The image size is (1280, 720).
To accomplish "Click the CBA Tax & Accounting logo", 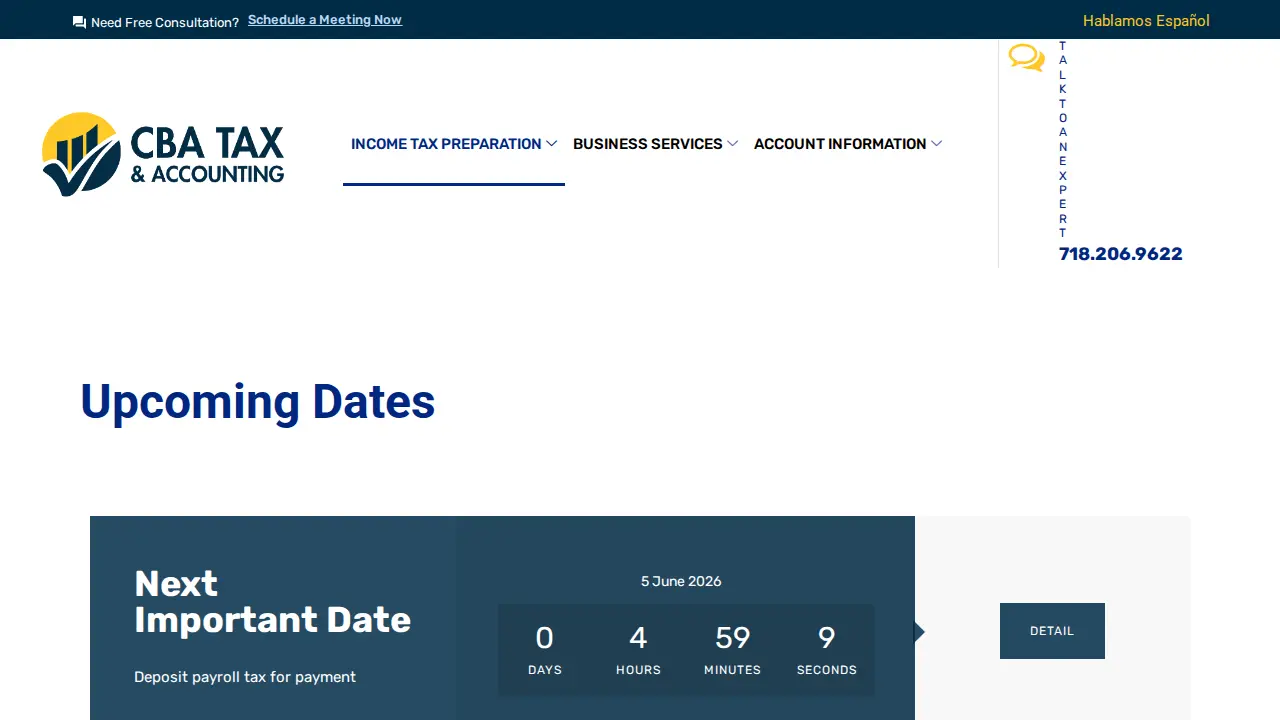I will [x=163, y=154].
